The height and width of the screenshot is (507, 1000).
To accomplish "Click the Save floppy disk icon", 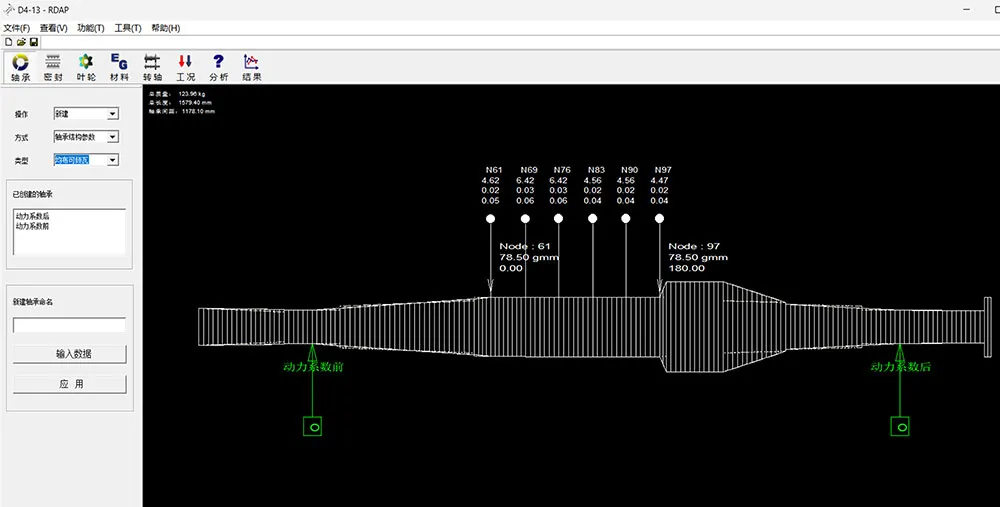I will click(34, 42).
